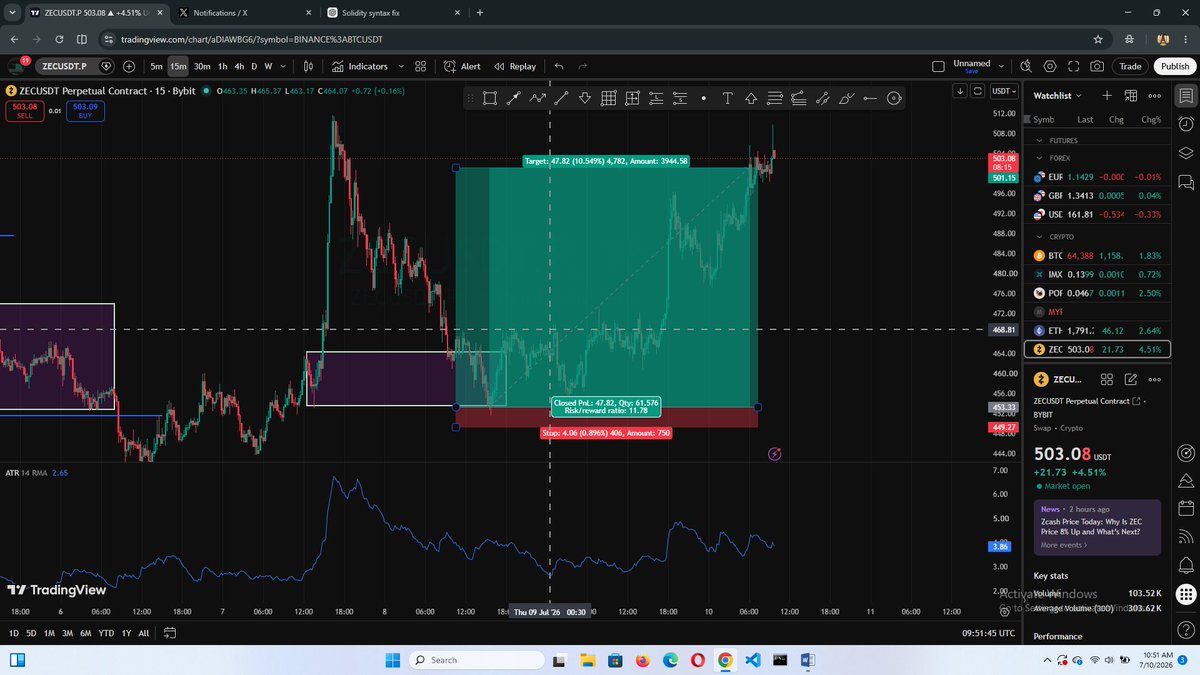
Task: Click the Windows Start button
Action: (x=391, y=660)
